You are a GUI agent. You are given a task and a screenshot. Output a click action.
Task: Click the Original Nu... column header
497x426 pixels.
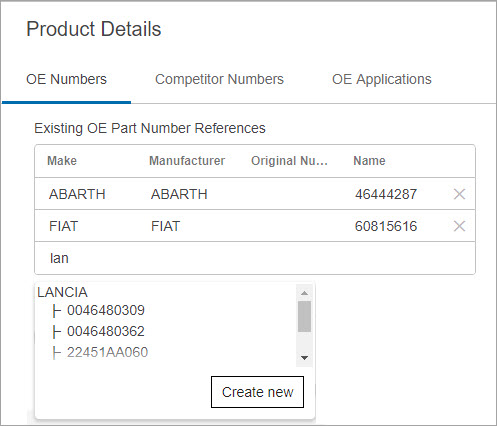pos(289,161)
